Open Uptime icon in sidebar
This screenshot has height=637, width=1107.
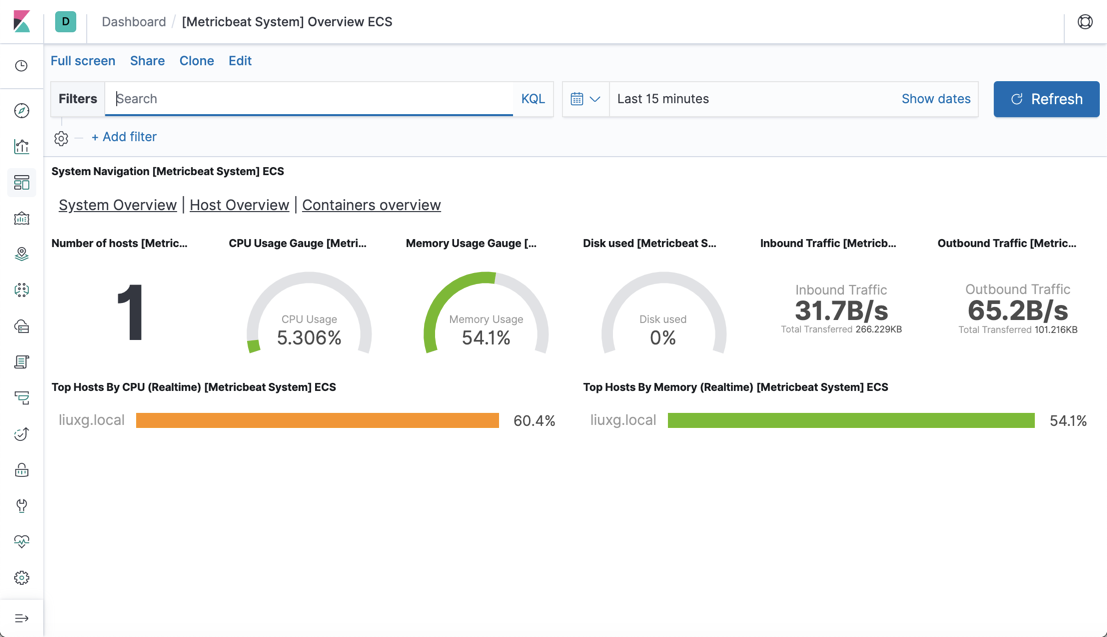tap(22, 434)
